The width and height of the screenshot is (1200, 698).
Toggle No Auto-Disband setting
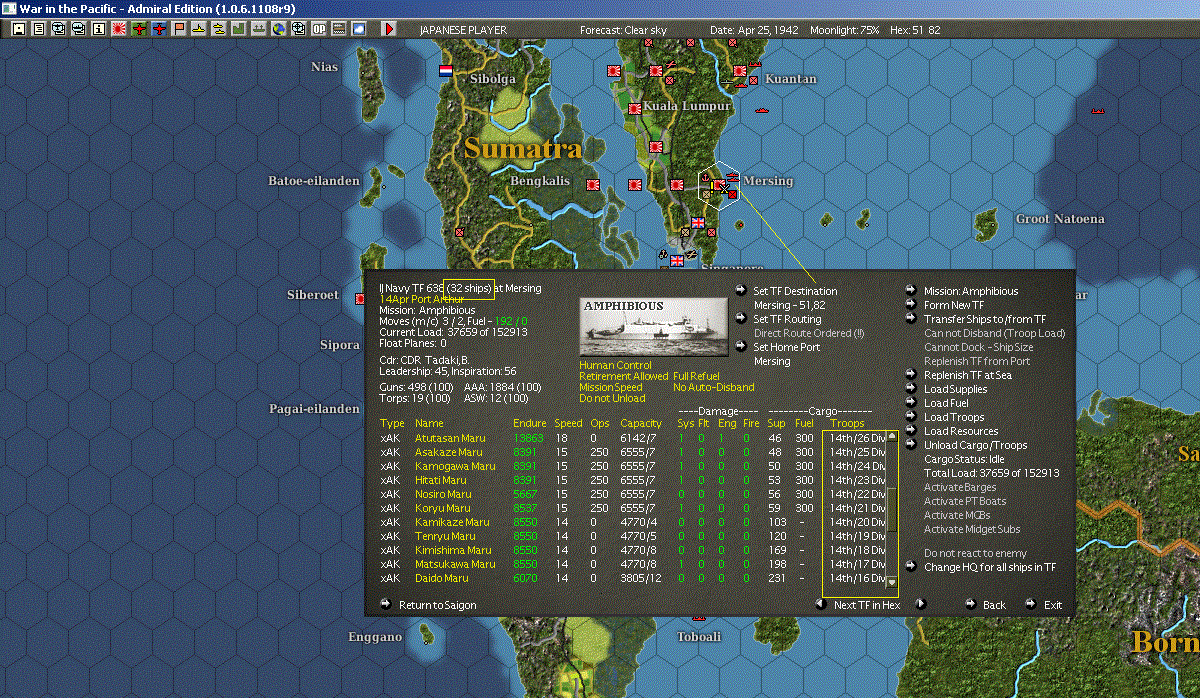point(714,387)
